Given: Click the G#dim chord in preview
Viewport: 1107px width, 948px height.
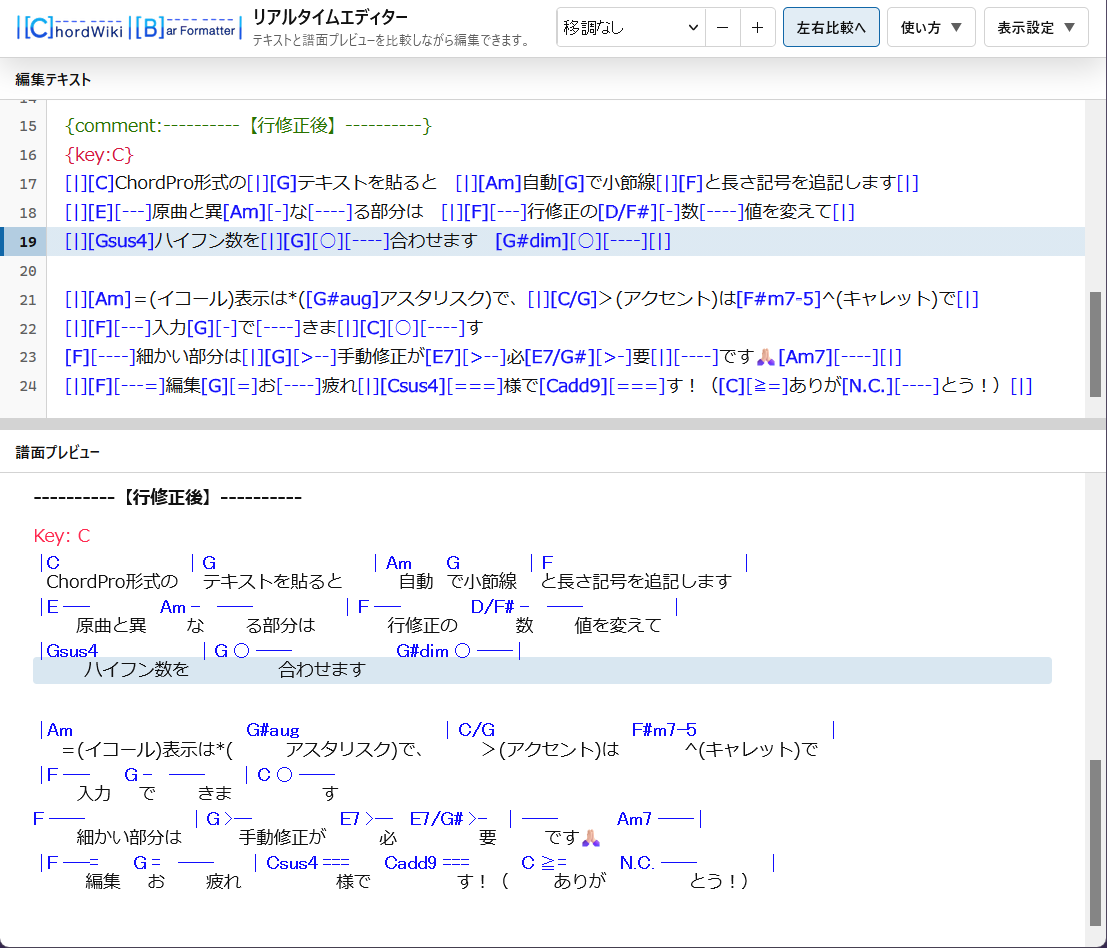Looking at the screenshot, I should click(423, 651).
